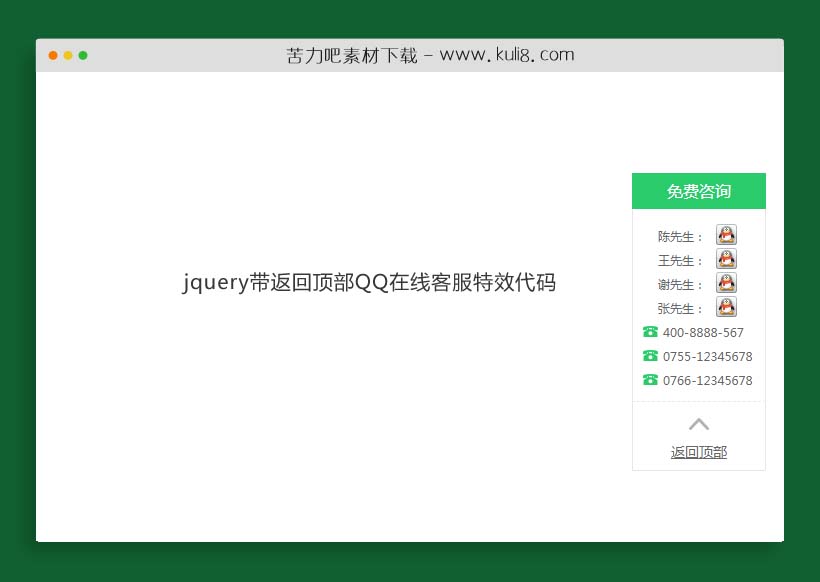820x582 pixels.
Task: Open QQ conversation with 王先生
Action: (x=726, y=259)
